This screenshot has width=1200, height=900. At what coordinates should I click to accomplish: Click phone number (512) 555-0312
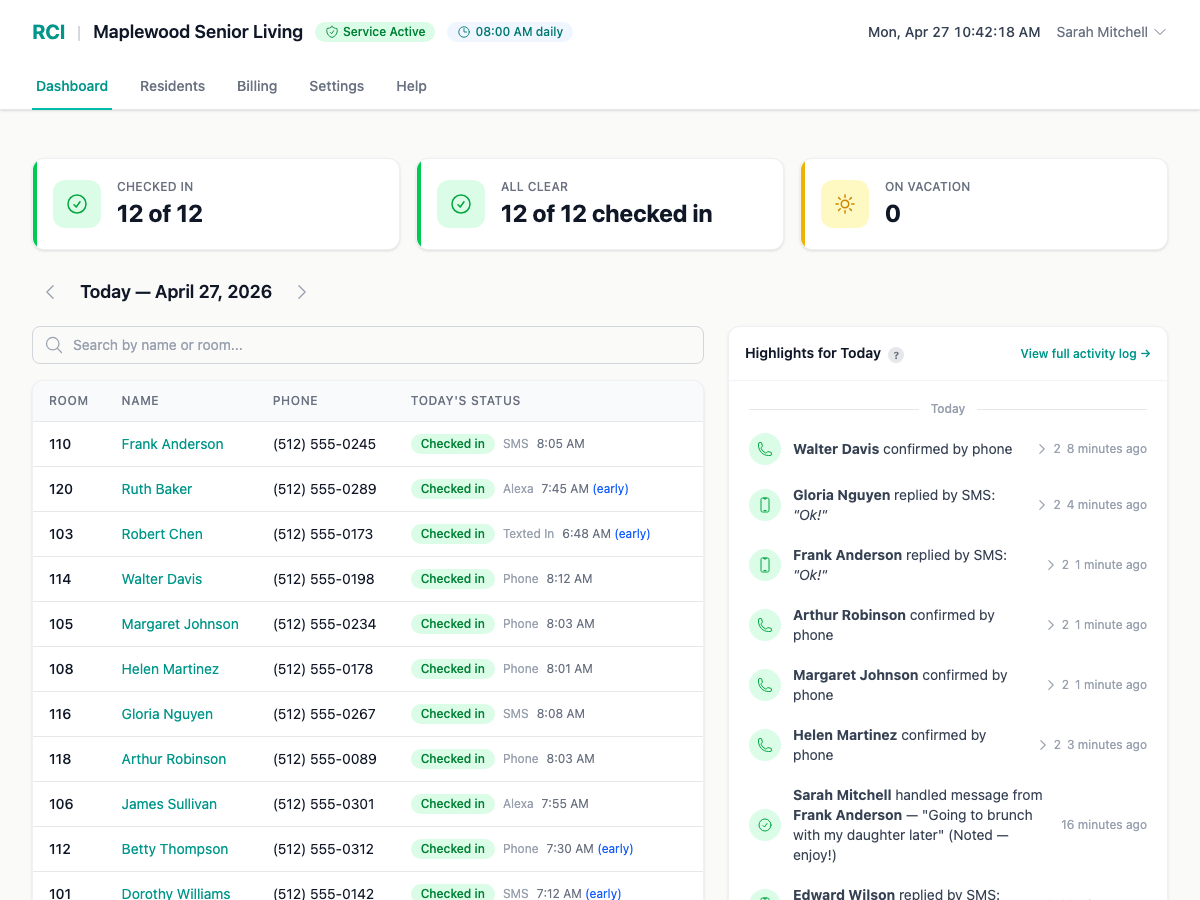[x=324, y=849]
